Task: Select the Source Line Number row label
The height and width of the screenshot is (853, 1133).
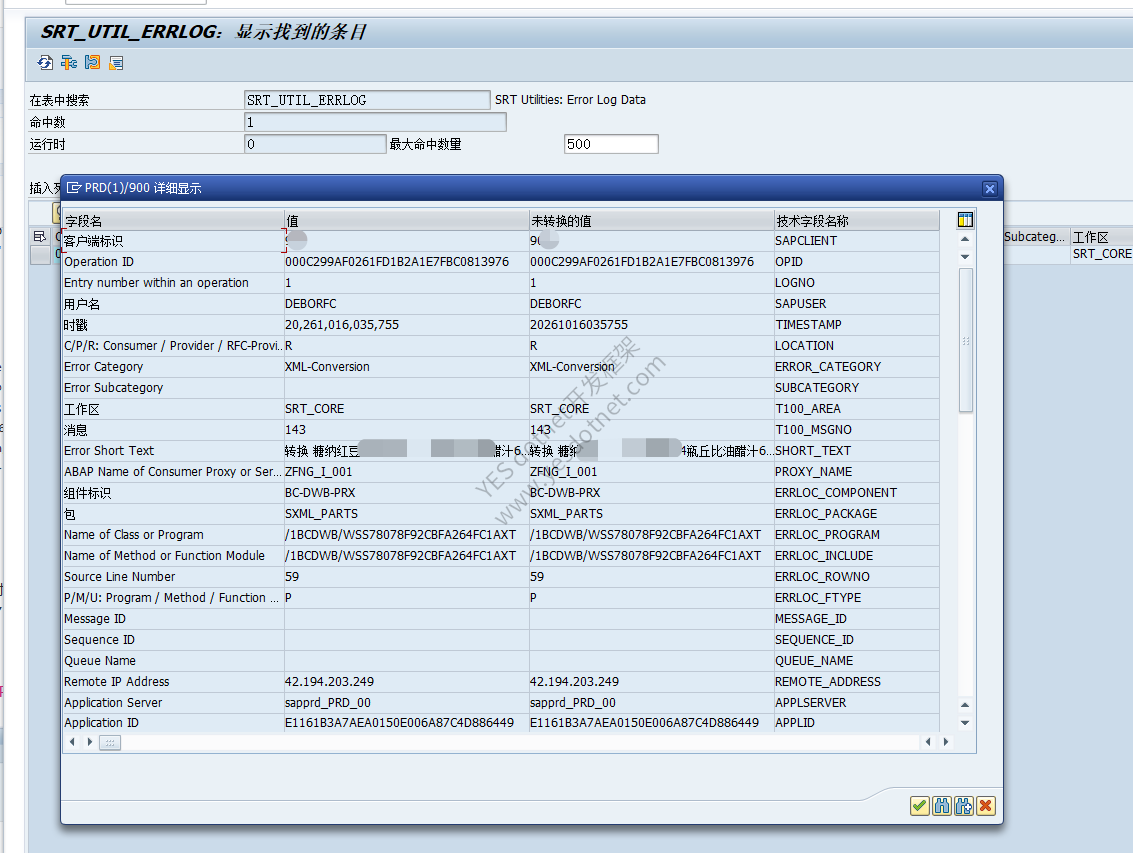Action: [x=119, y=576]
